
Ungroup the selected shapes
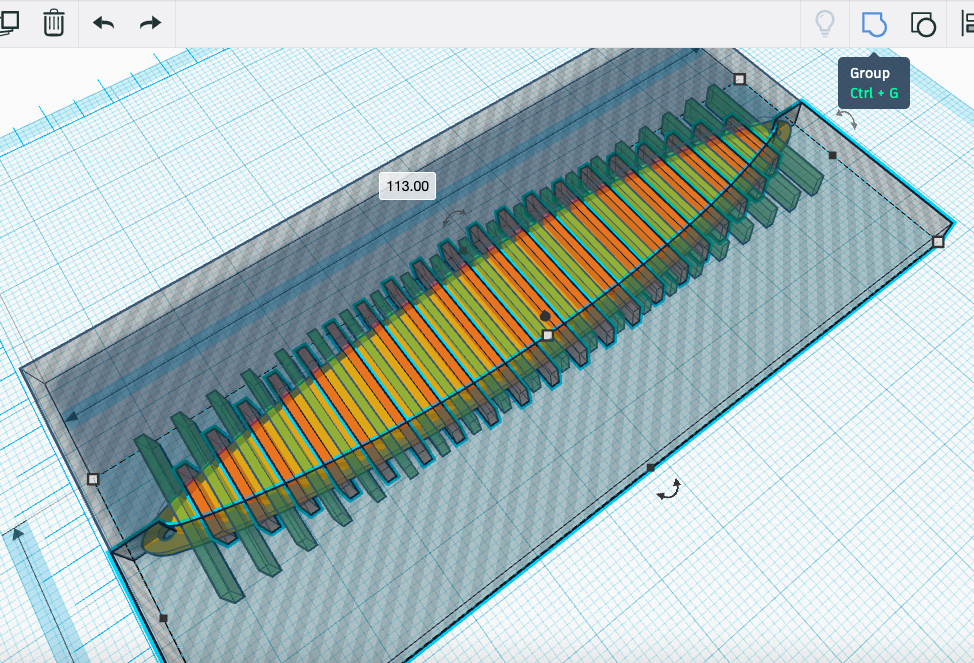pyautogui.click(x=923, y=24)
